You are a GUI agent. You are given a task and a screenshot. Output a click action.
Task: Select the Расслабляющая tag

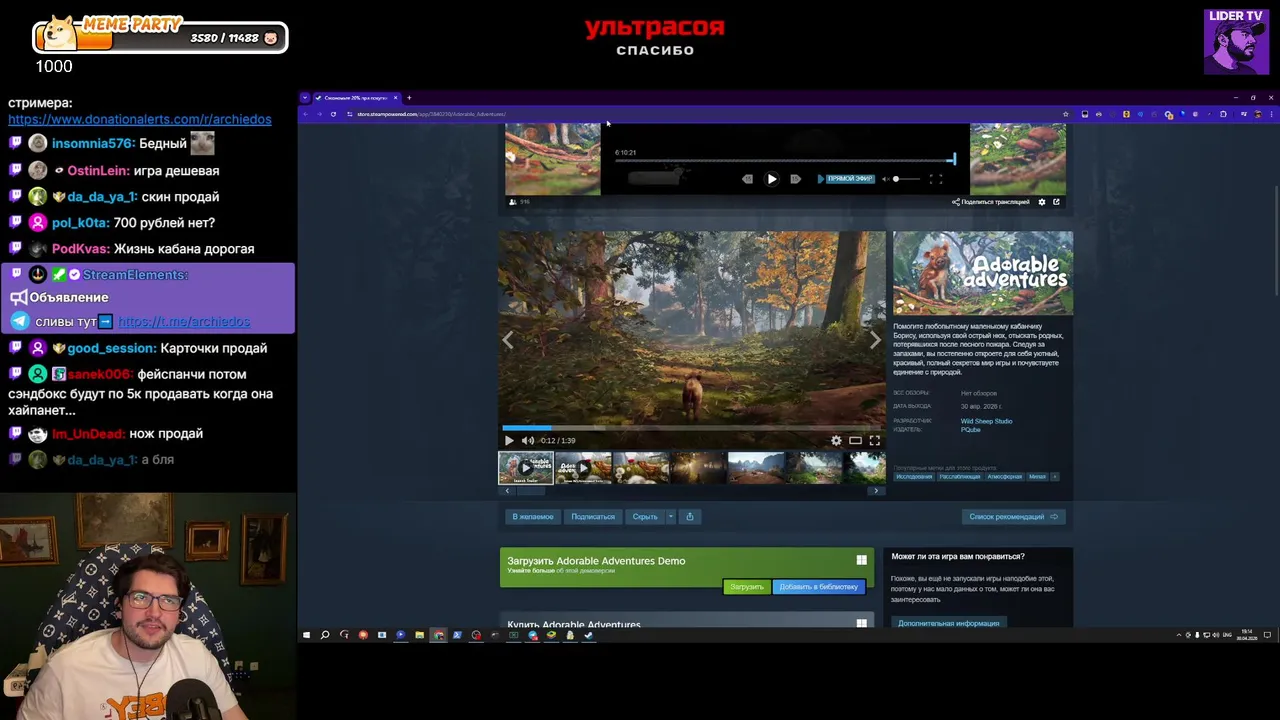click(960, 477)
